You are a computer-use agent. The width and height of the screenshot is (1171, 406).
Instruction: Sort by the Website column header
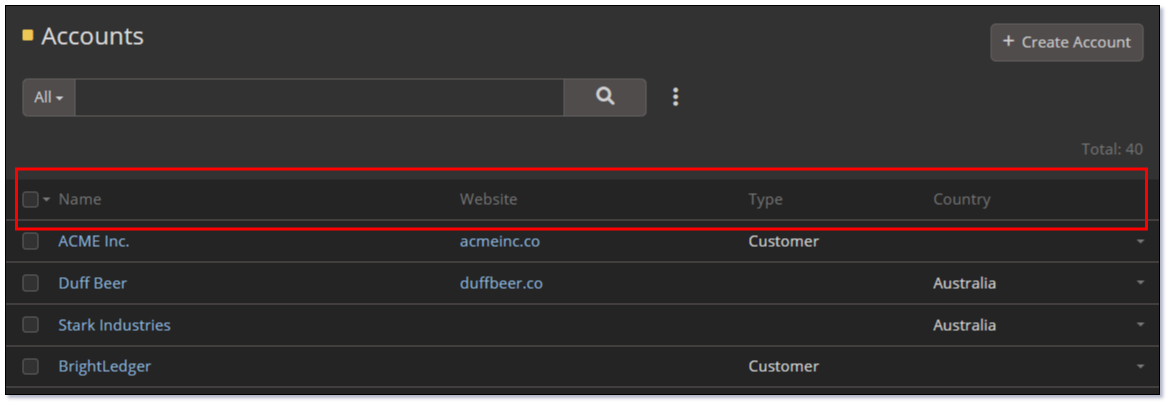pyautogui.click(x=488, y=199)
